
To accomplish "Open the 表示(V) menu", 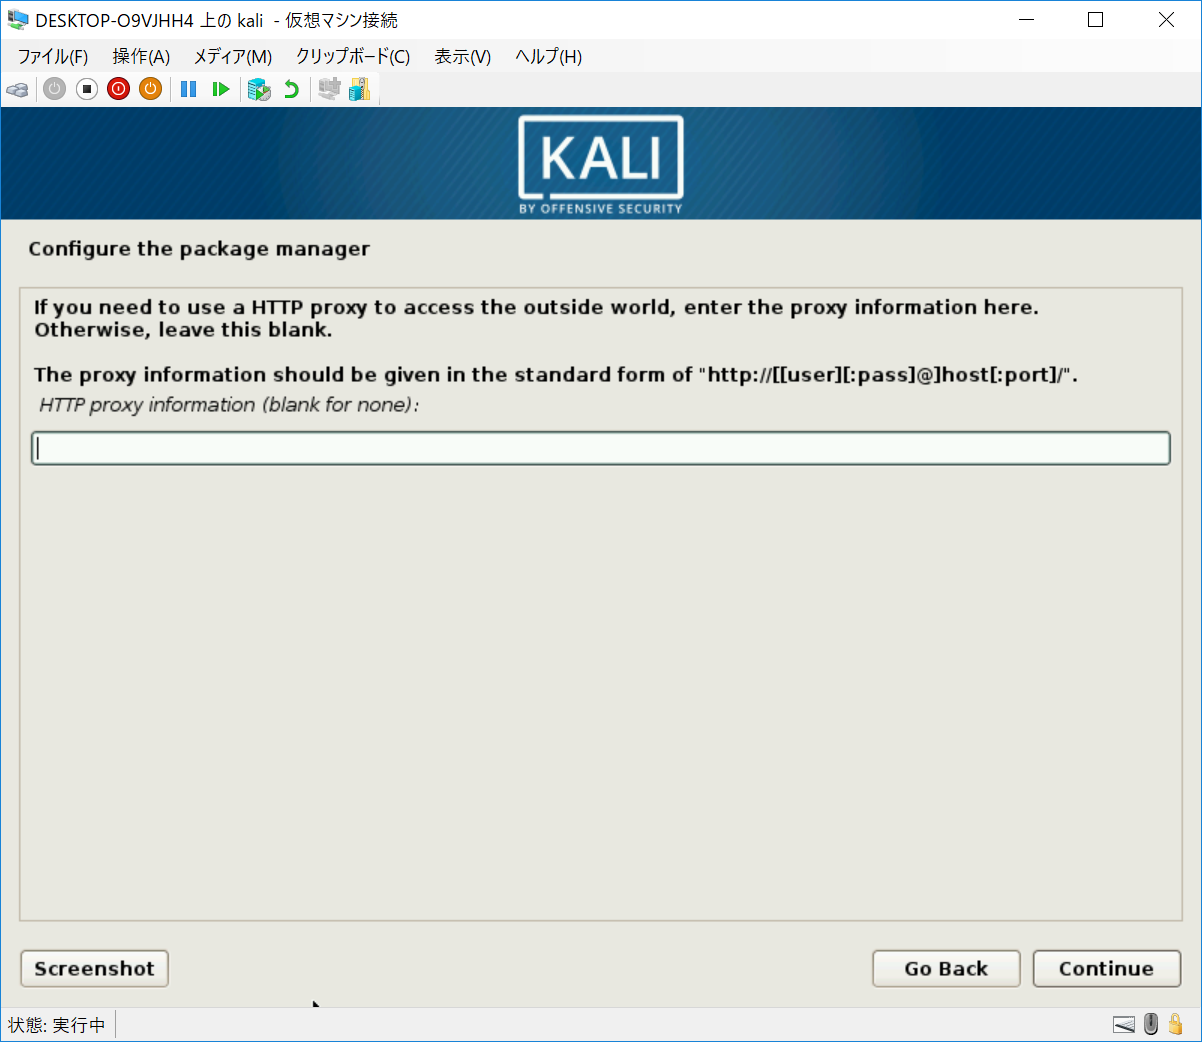I will click(462, 57).
